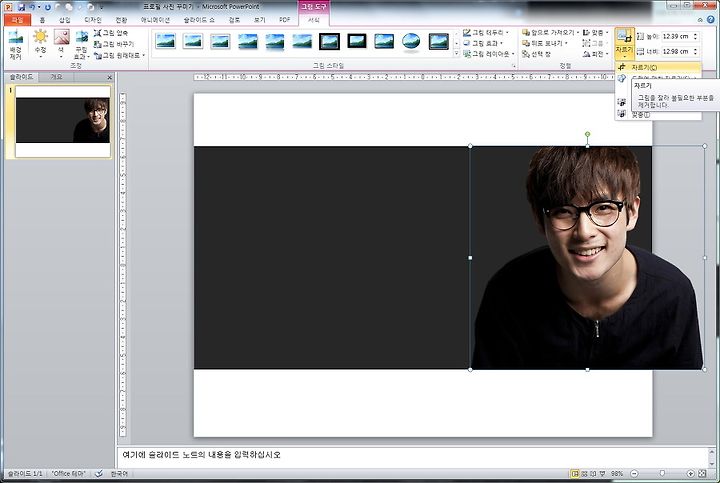The width and height of the screenshot is (720, 483).
Task: Switch to the Animations (애니메이션) ribbon tab
Action: click(x=155, y=20)
